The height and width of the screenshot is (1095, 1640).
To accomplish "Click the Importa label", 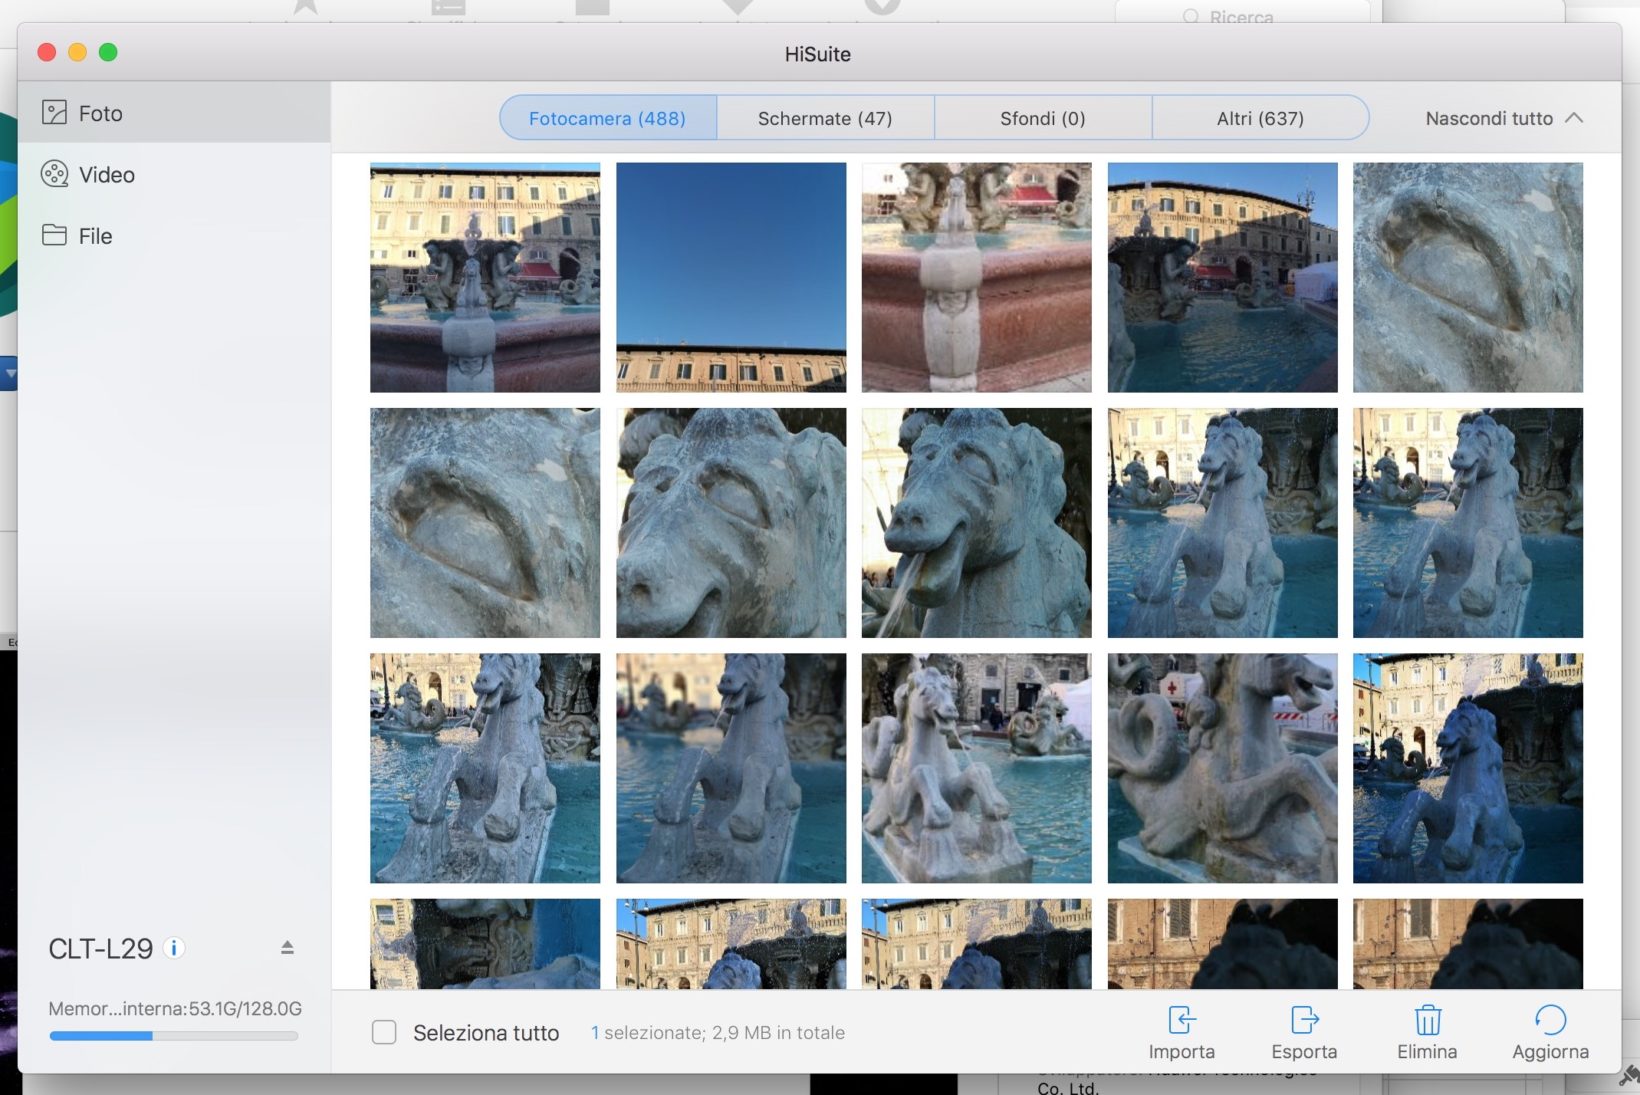I will pyautogui.click(x=1181, y=1052).
